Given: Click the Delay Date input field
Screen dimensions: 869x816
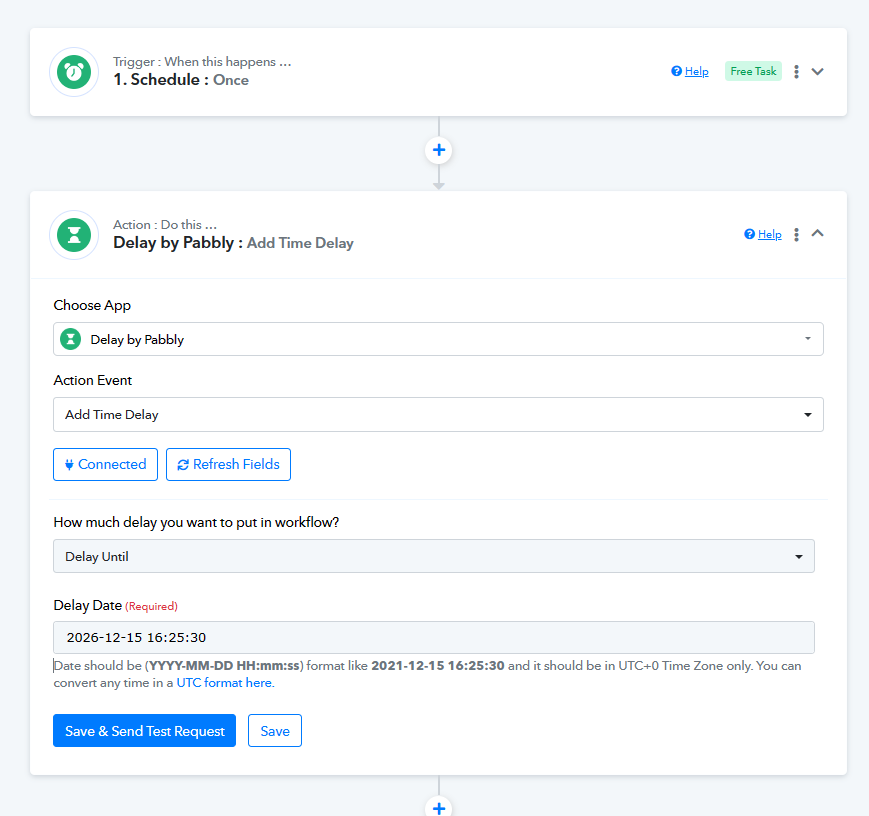Looking at the screenshot, I should (x=433, y=638).
